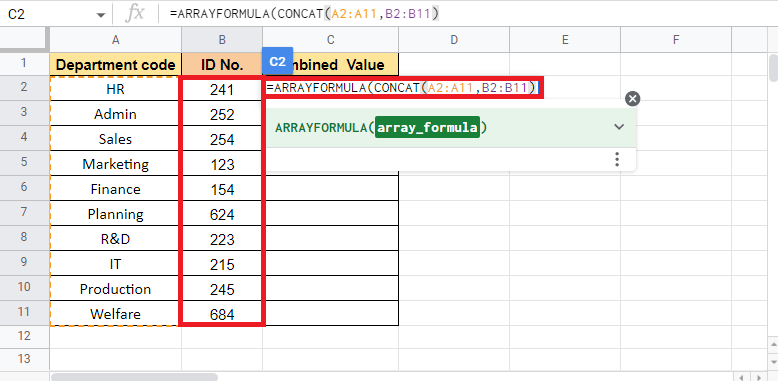Click the array_formula argument highlight
This screenshot has height=381, width=778.
click(427, 127)
